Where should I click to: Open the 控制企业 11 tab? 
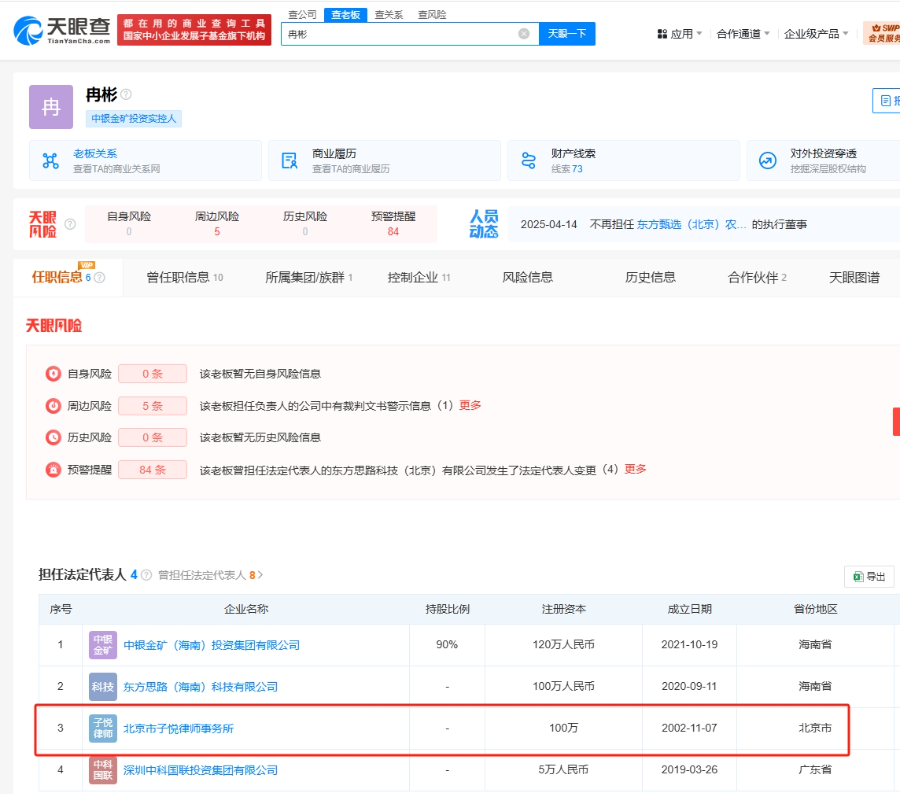pyautogui.click(x=419, y=278)
